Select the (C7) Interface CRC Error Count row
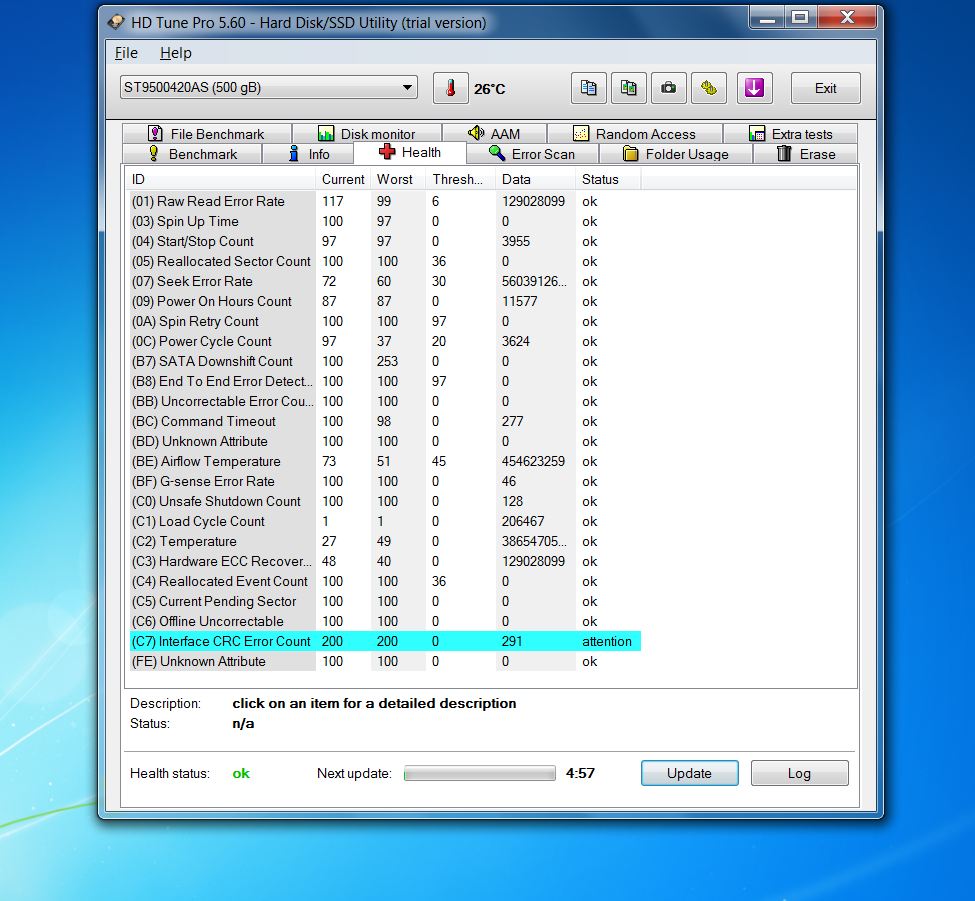This screenshot has height=901, width=975. [385, 641]
